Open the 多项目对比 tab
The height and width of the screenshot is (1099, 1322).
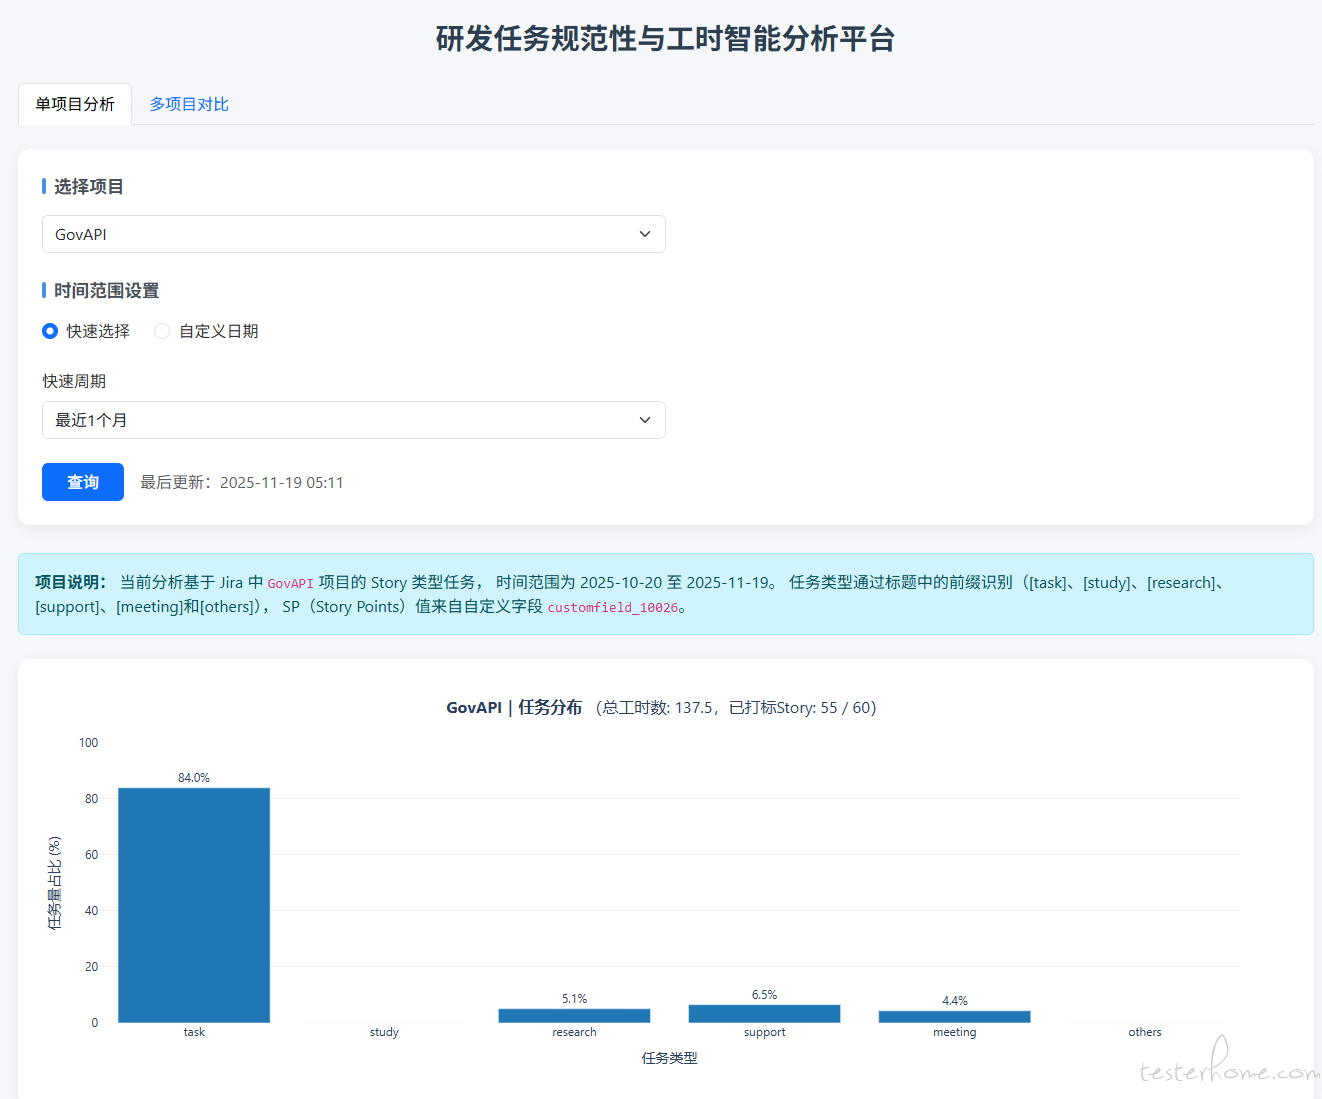coord(189,104)
